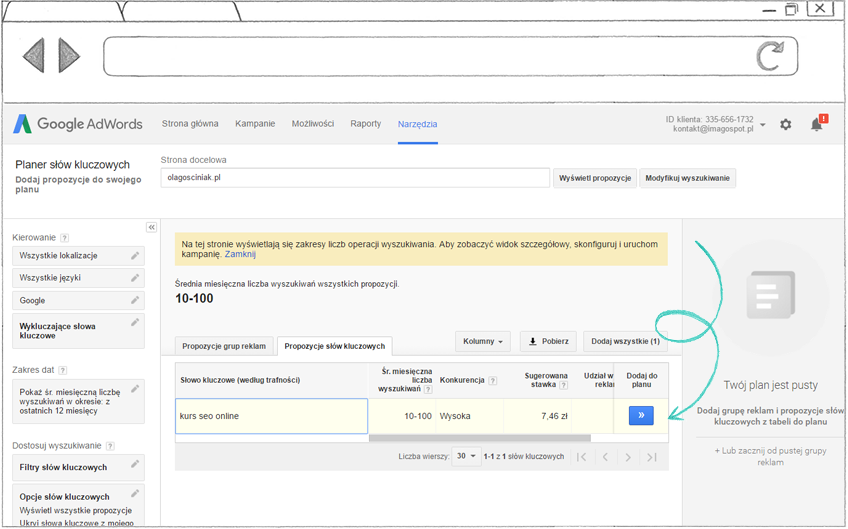848x529 pixels.
Task: Go to first page of results
Action: point(582,457)
